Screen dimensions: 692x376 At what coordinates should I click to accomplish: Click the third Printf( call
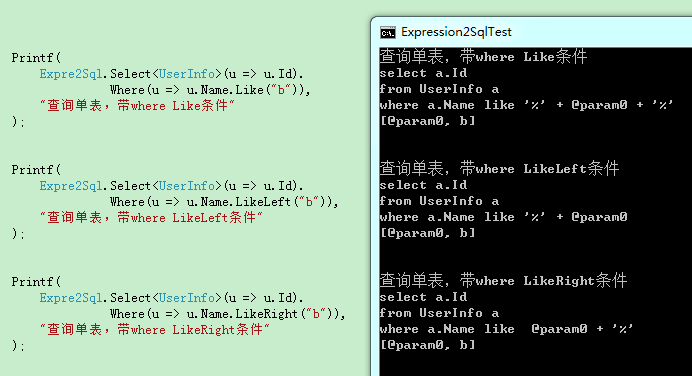click(x=37, y=282)
